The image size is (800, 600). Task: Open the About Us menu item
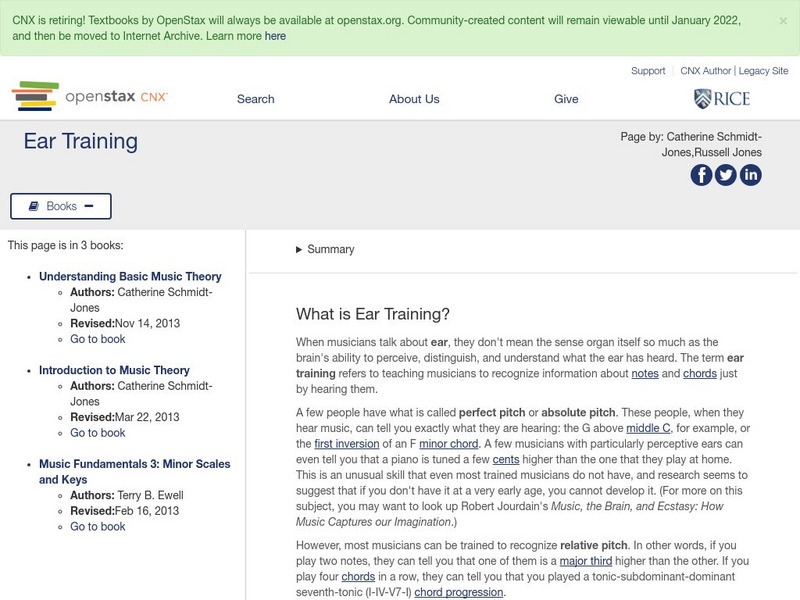(414, 99)
